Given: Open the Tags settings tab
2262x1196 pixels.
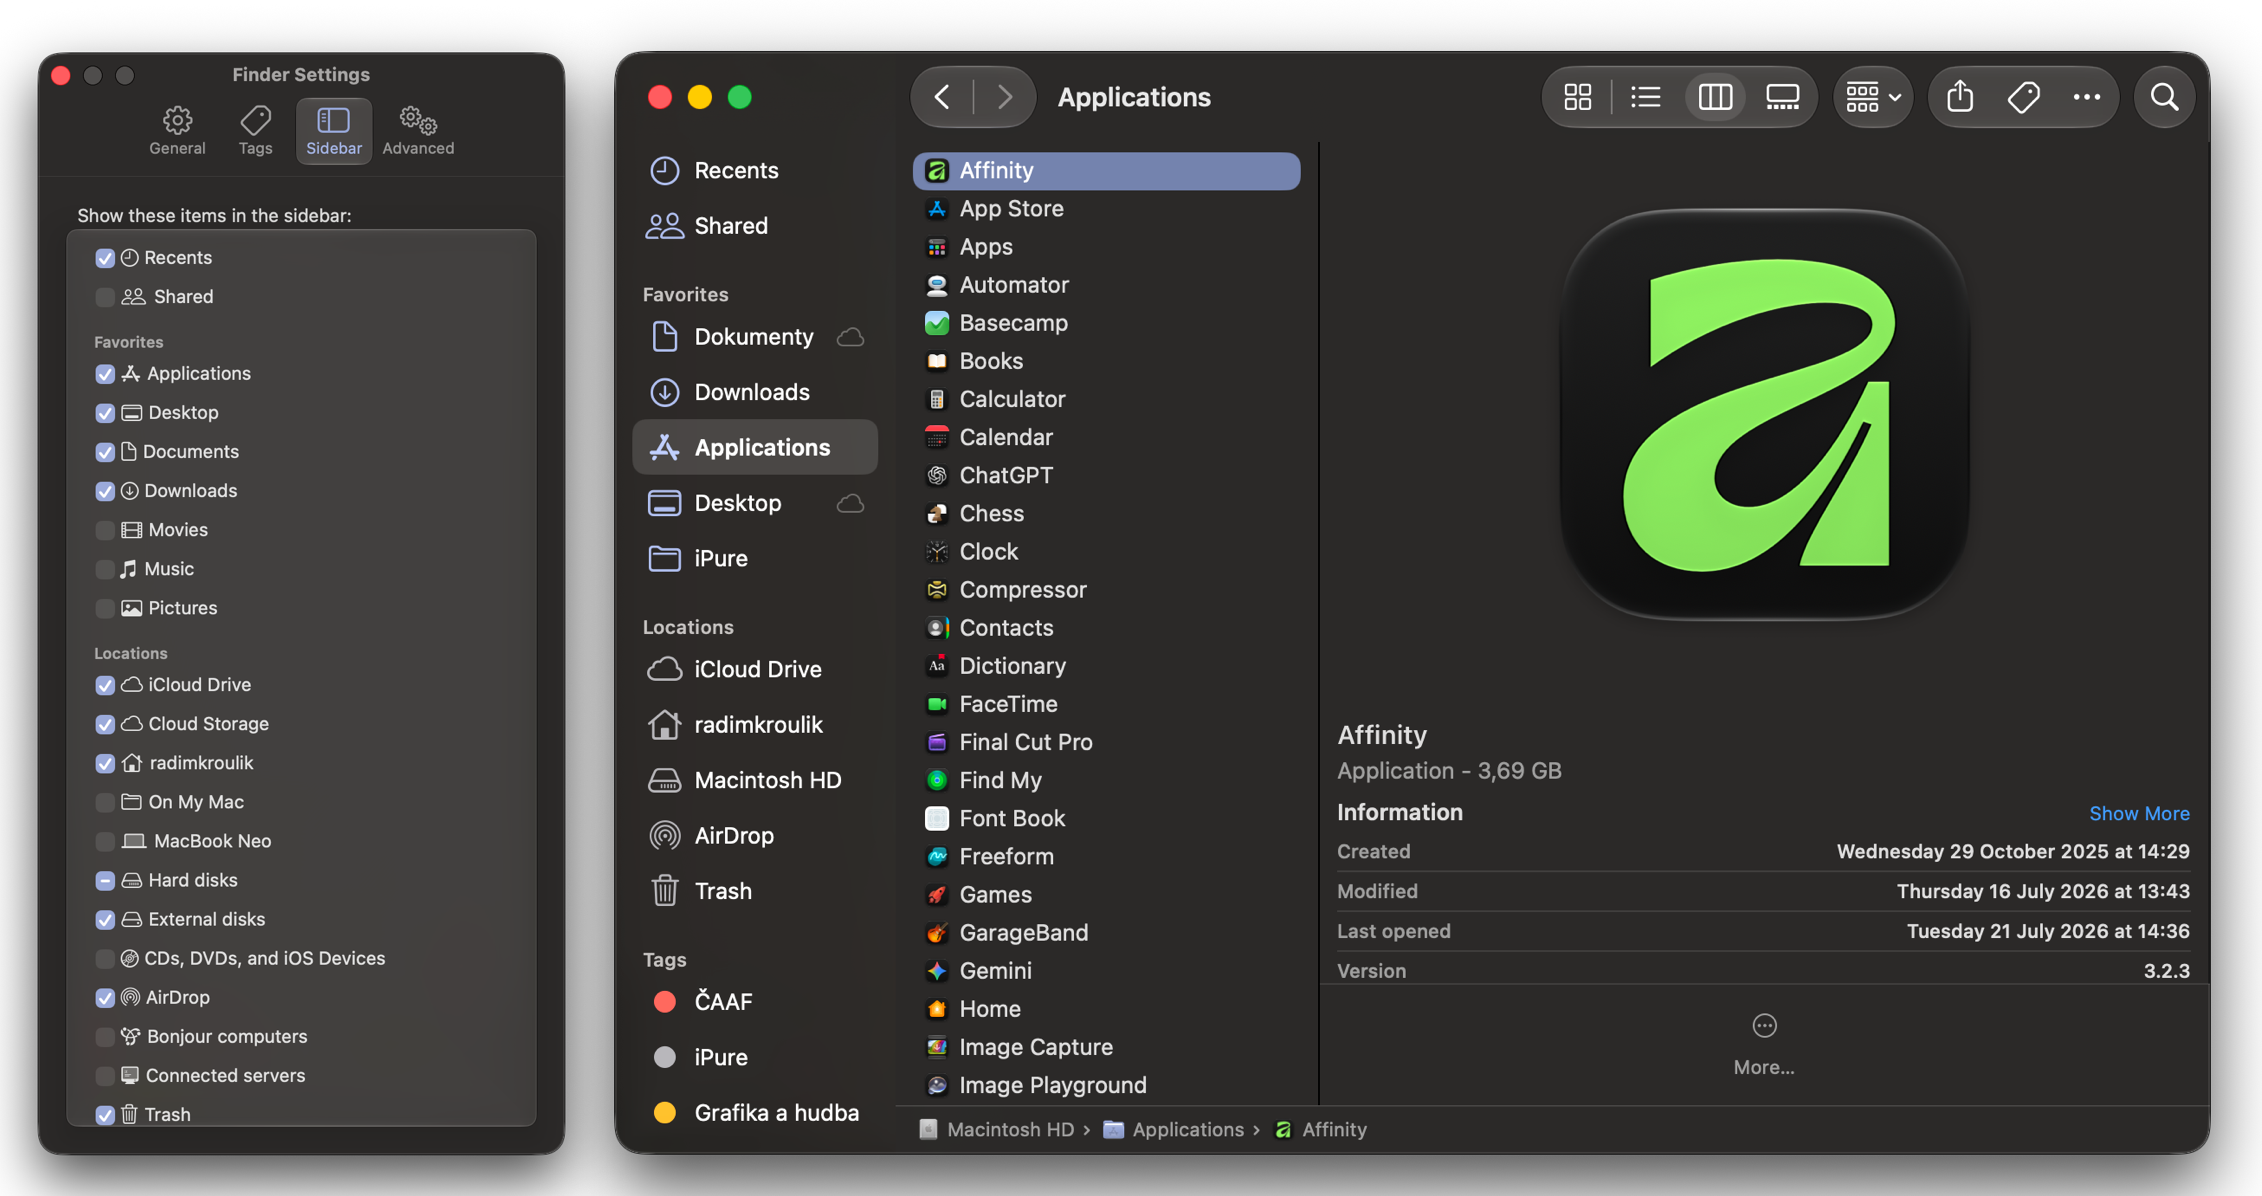Looking at the screenshot, I should point(255,131).
